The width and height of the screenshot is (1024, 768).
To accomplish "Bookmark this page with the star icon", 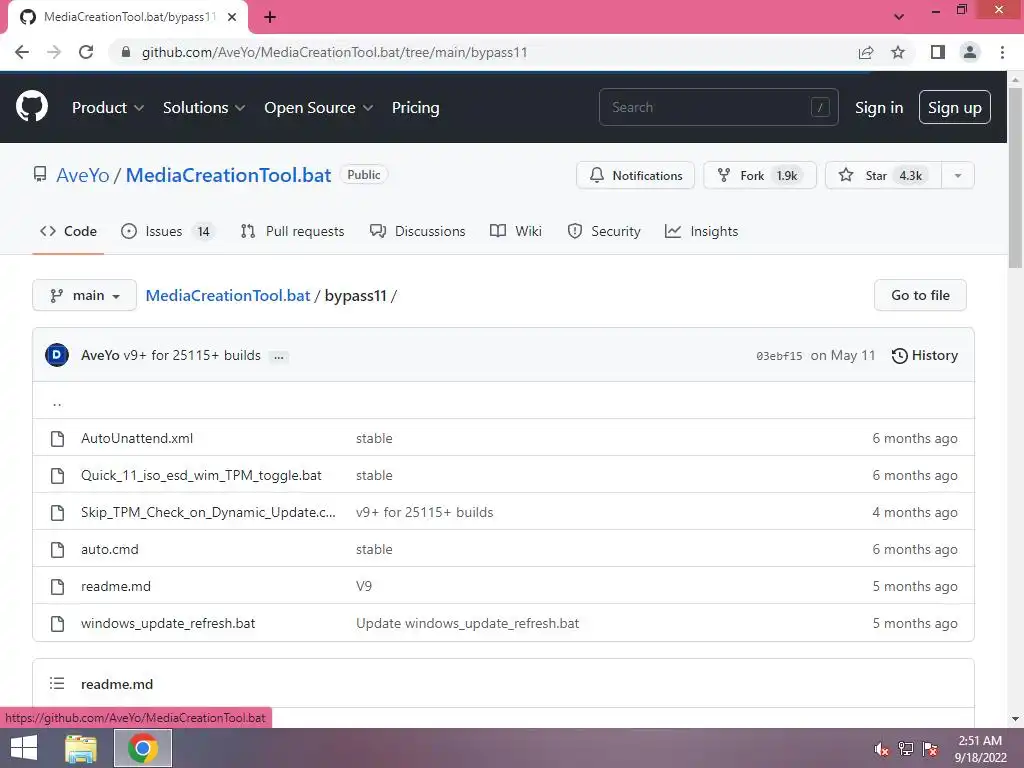I will click(x=898, y=52).
